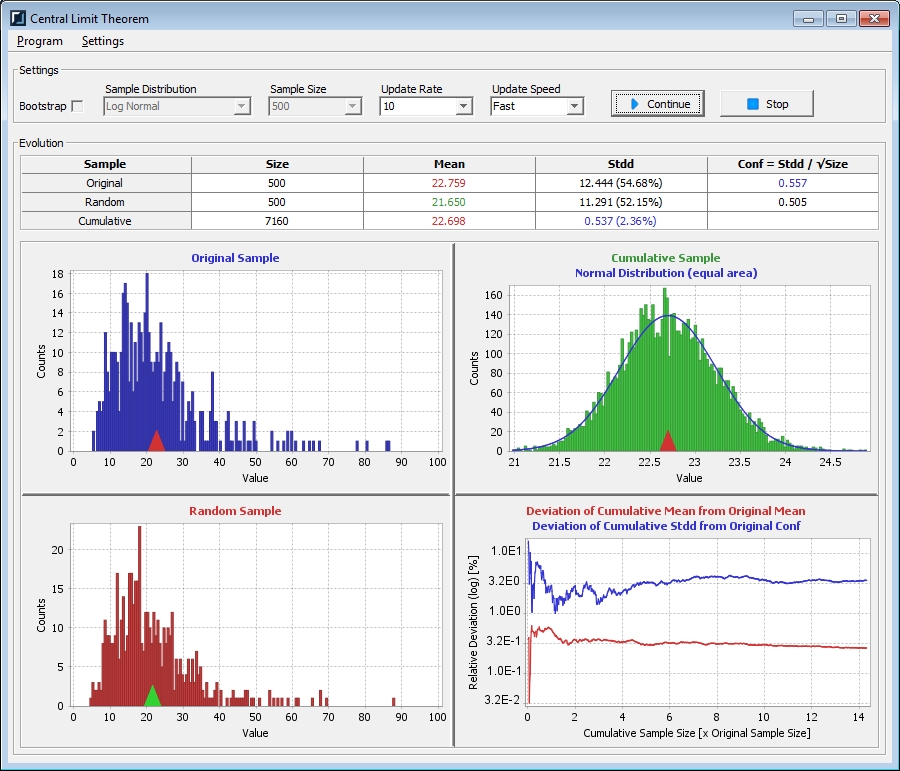This screenshot has width=900, height=771.
Task: Click the Random Sample chart title
Action: 235,511
